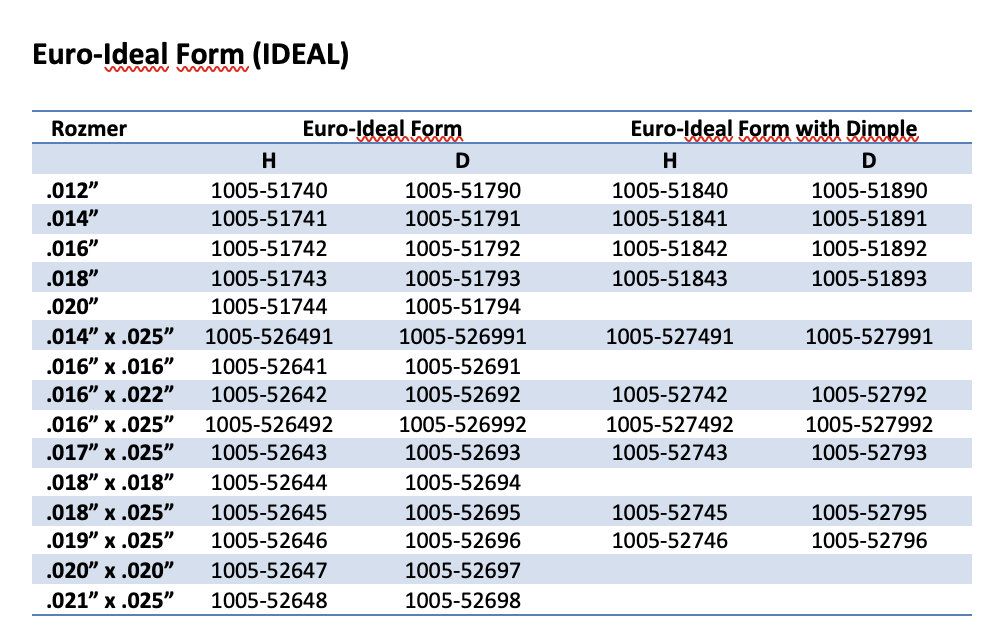Select the cell 1005-527492
The width and height of the screenshot is (994, 632).
click(x=669, y=424)
